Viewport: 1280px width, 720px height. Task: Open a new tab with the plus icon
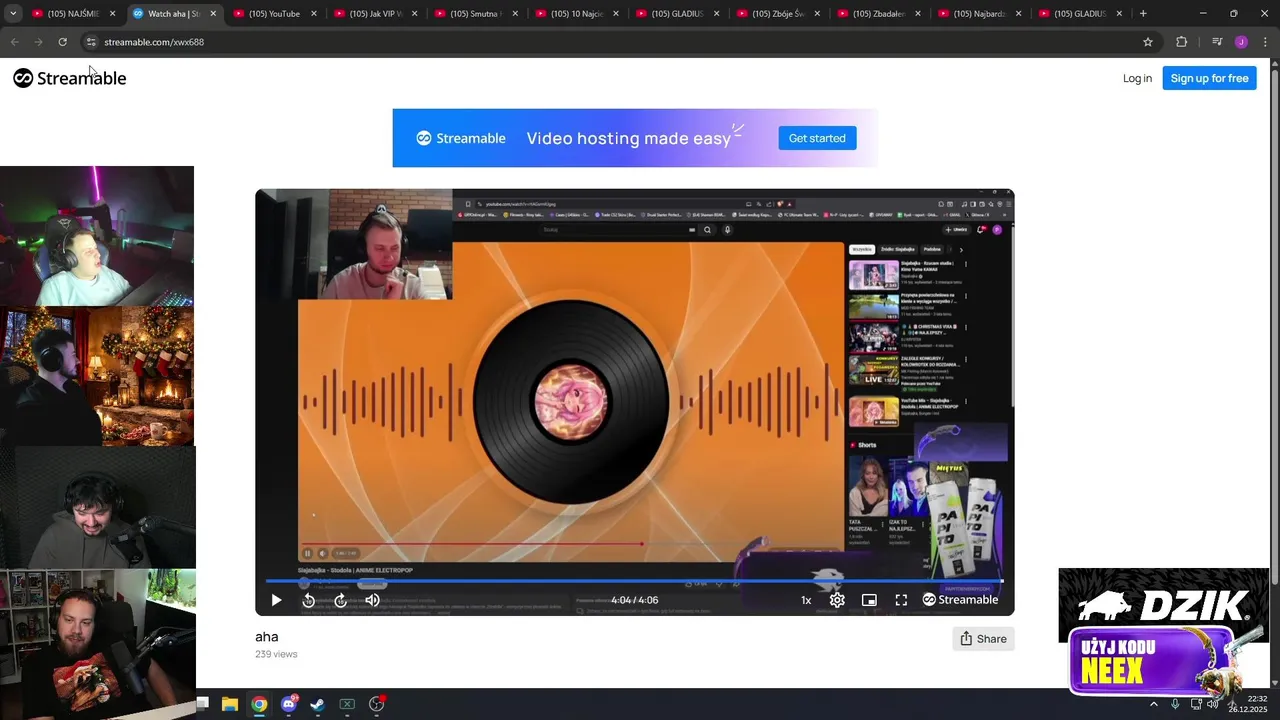click(x=1143, y=13)
